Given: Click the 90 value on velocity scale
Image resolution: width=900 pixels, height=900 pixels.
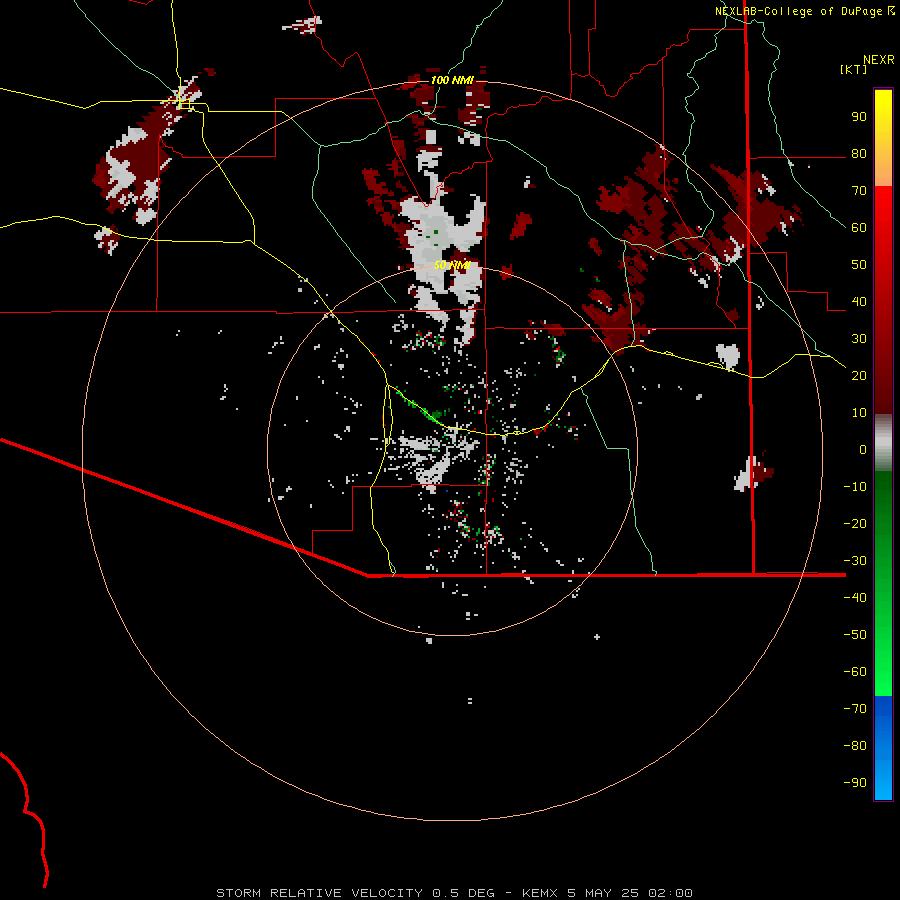Looking at the screenshot, I should coord(859,117).
